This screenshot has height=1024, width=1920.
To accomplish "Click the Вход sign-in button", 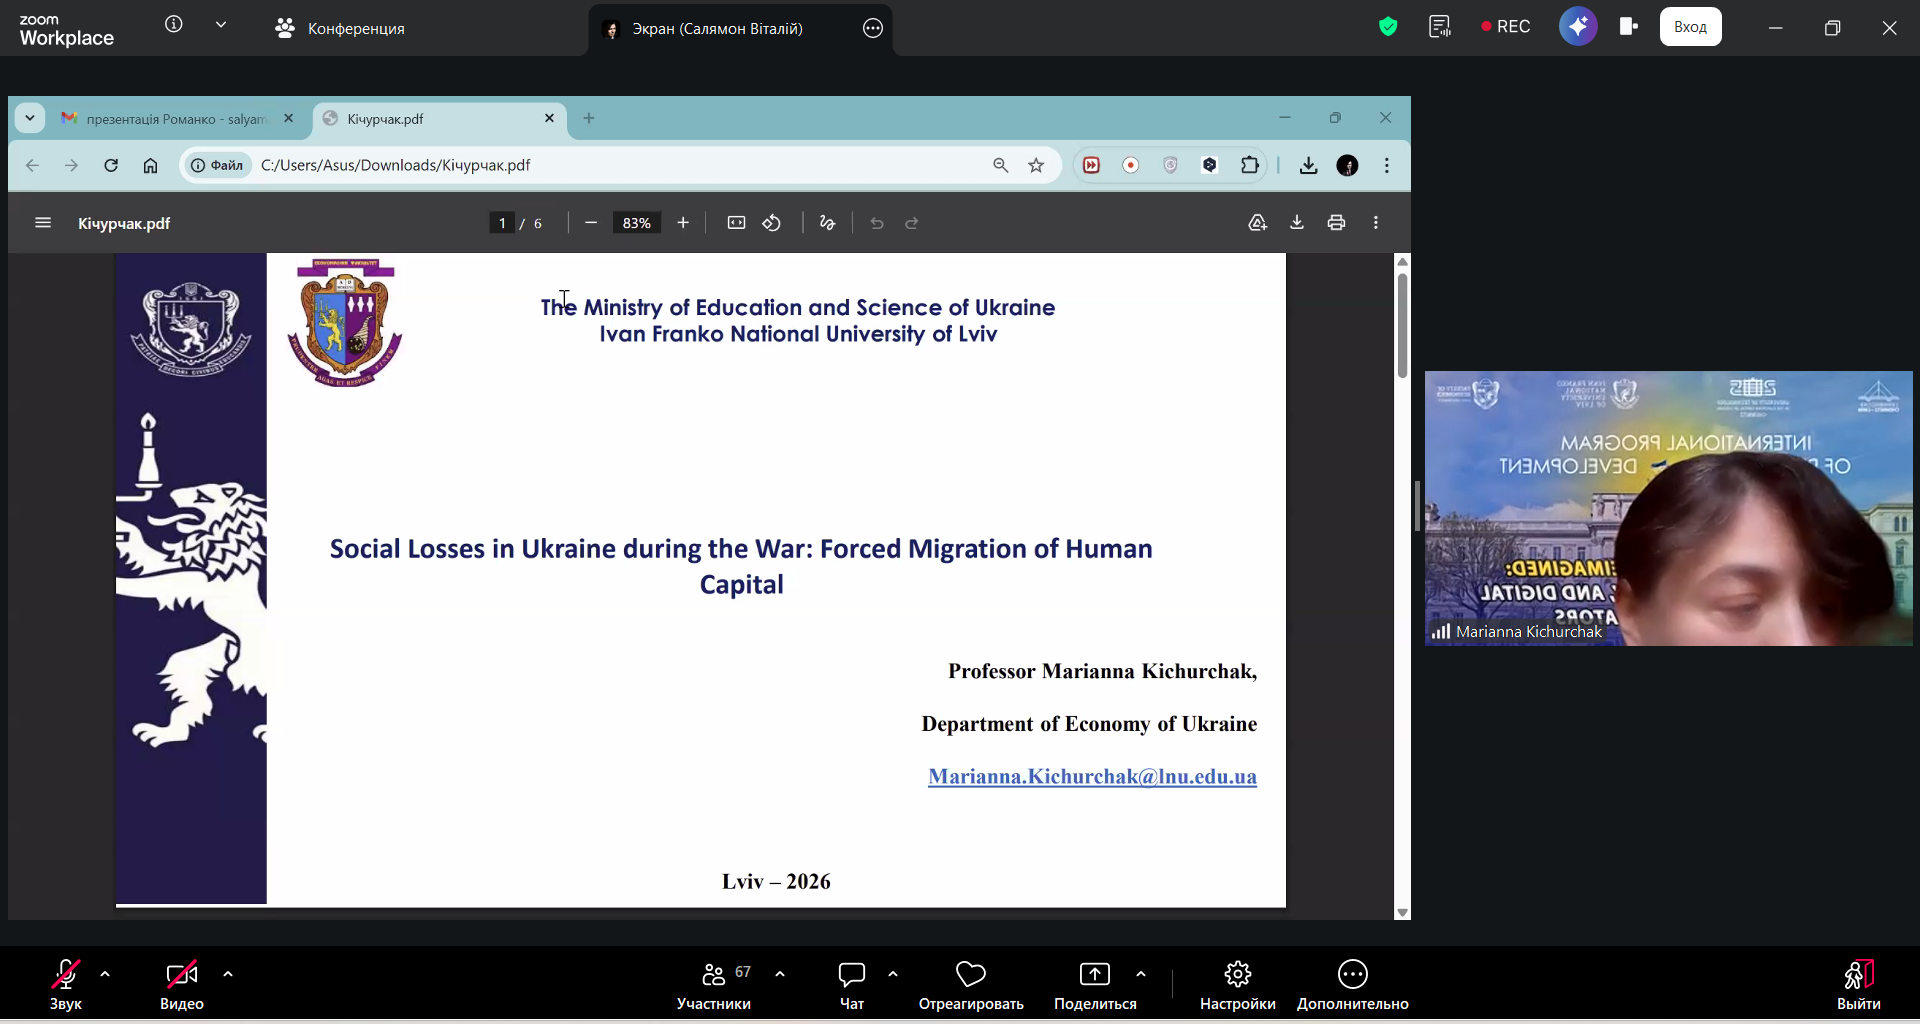I will 1690,27.
